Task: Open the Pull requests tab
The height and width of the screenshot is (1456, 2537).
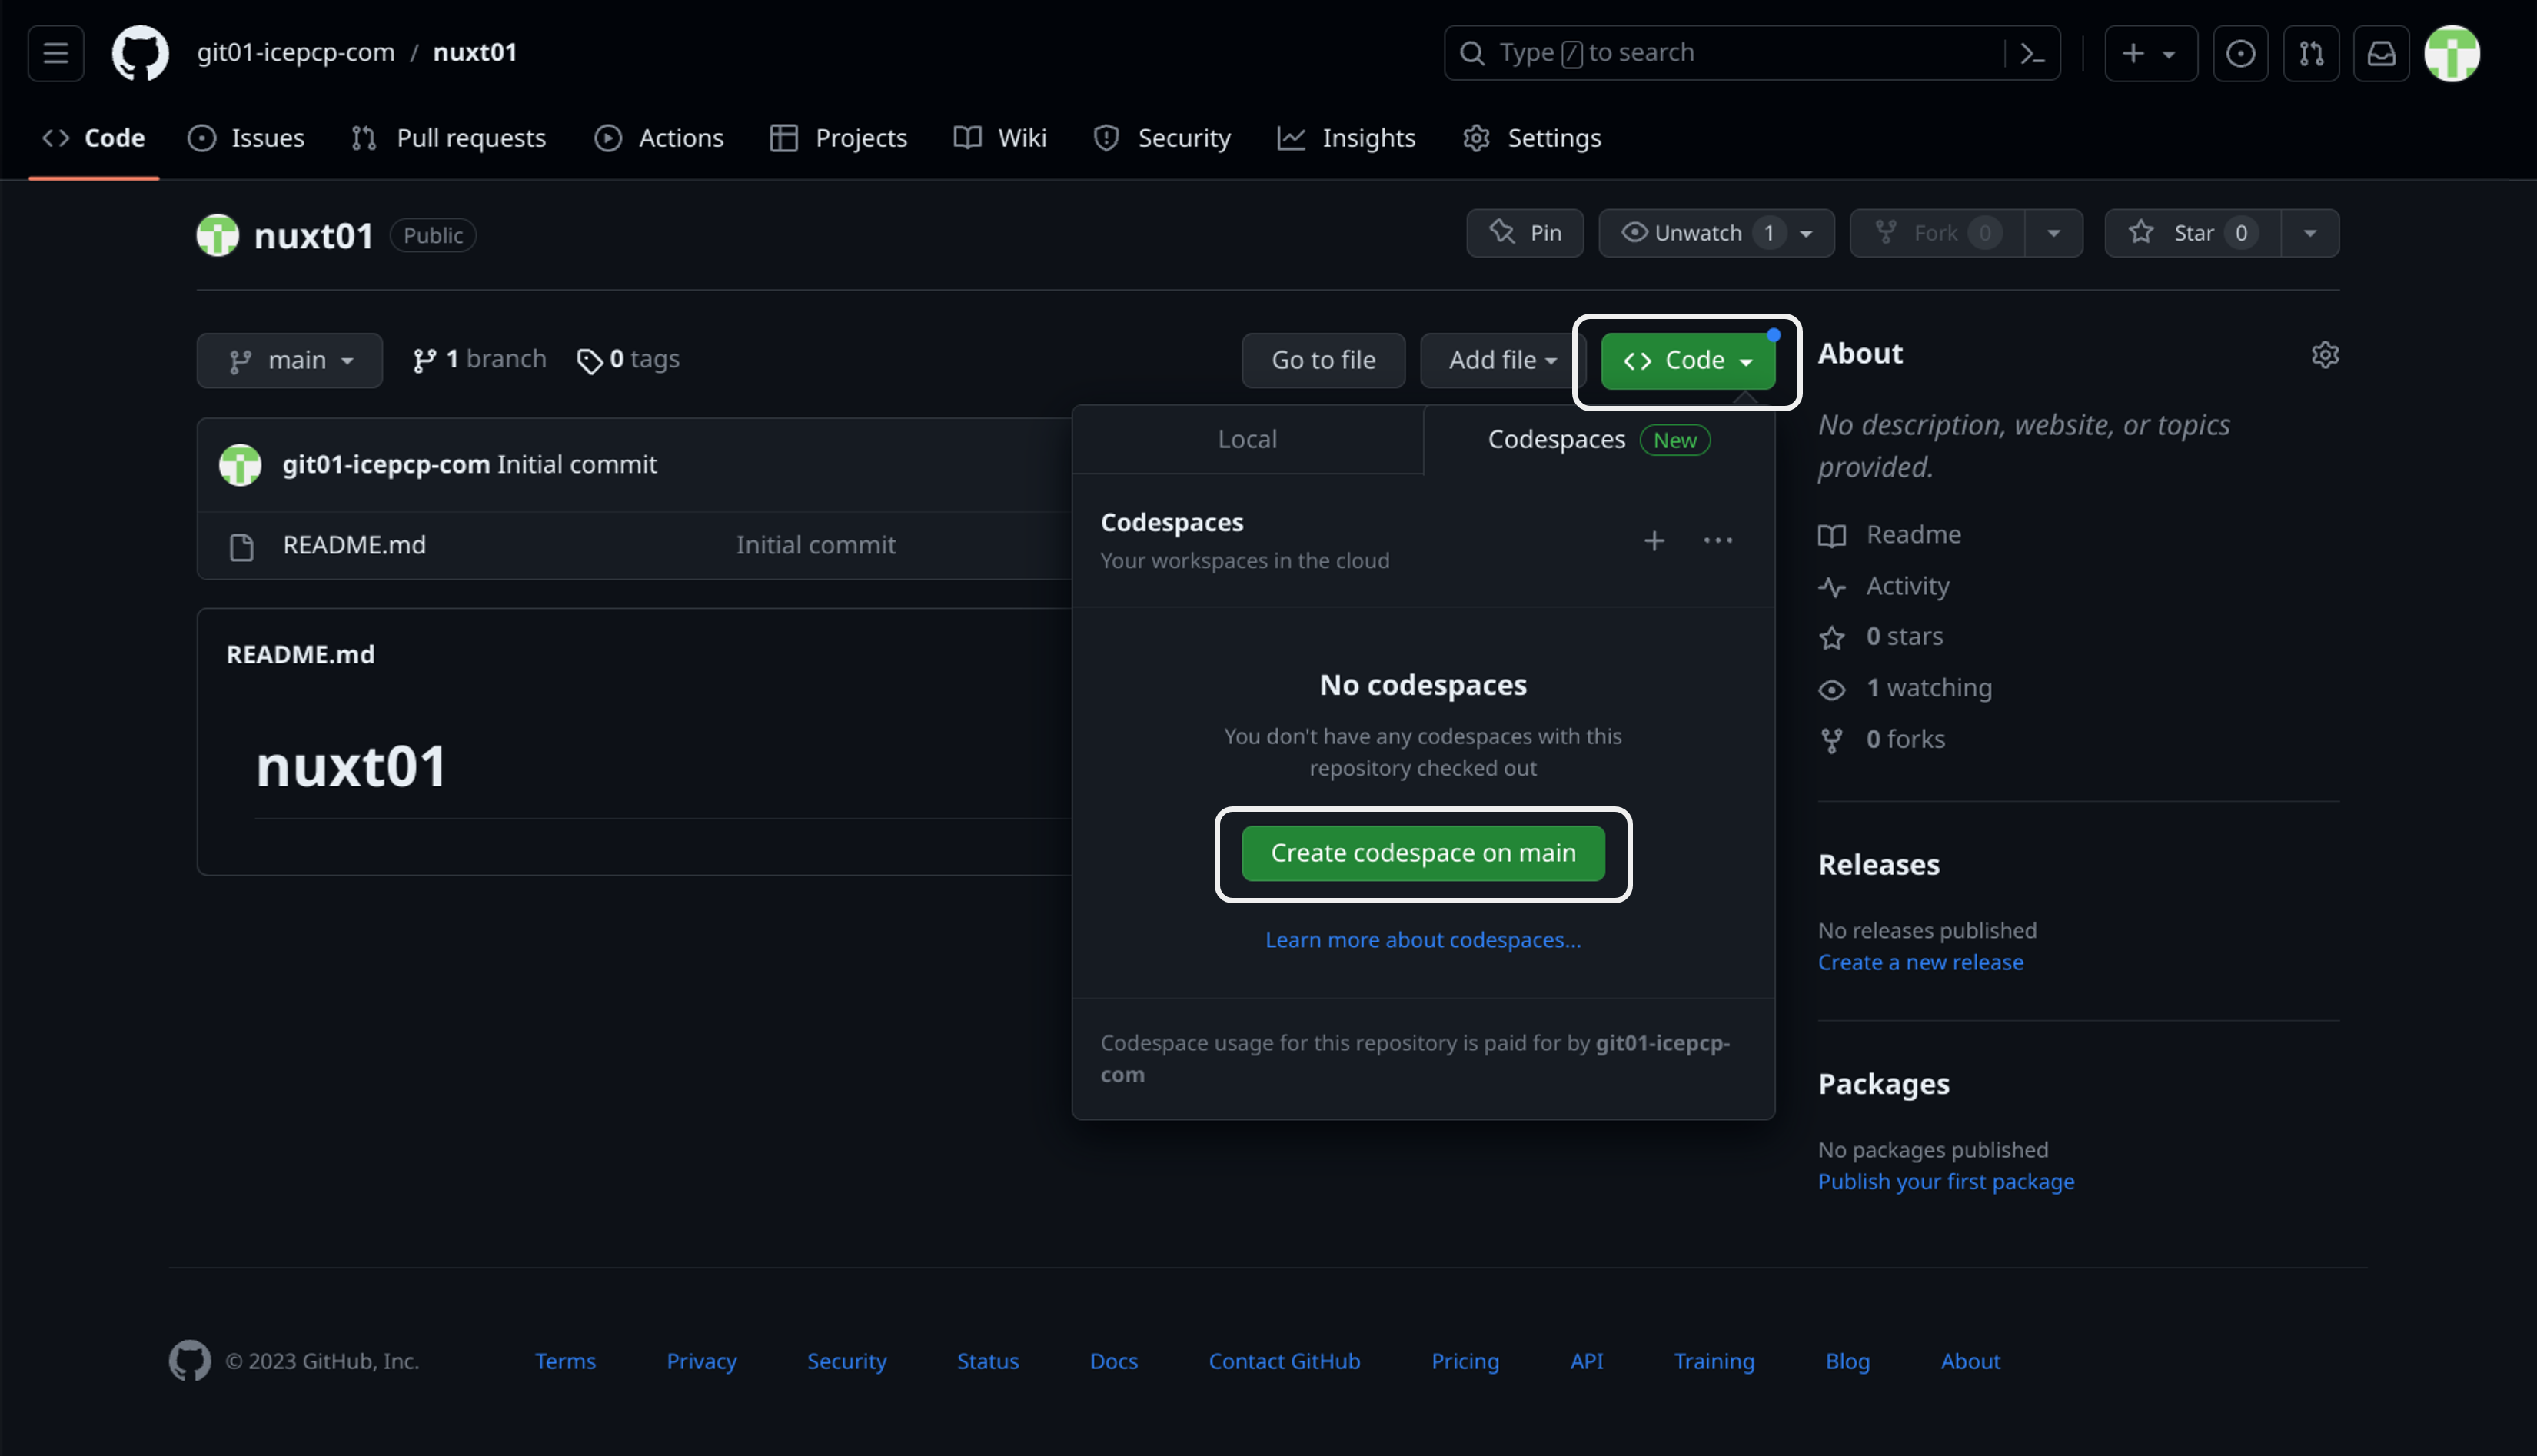Action: [x=448, y=138]
